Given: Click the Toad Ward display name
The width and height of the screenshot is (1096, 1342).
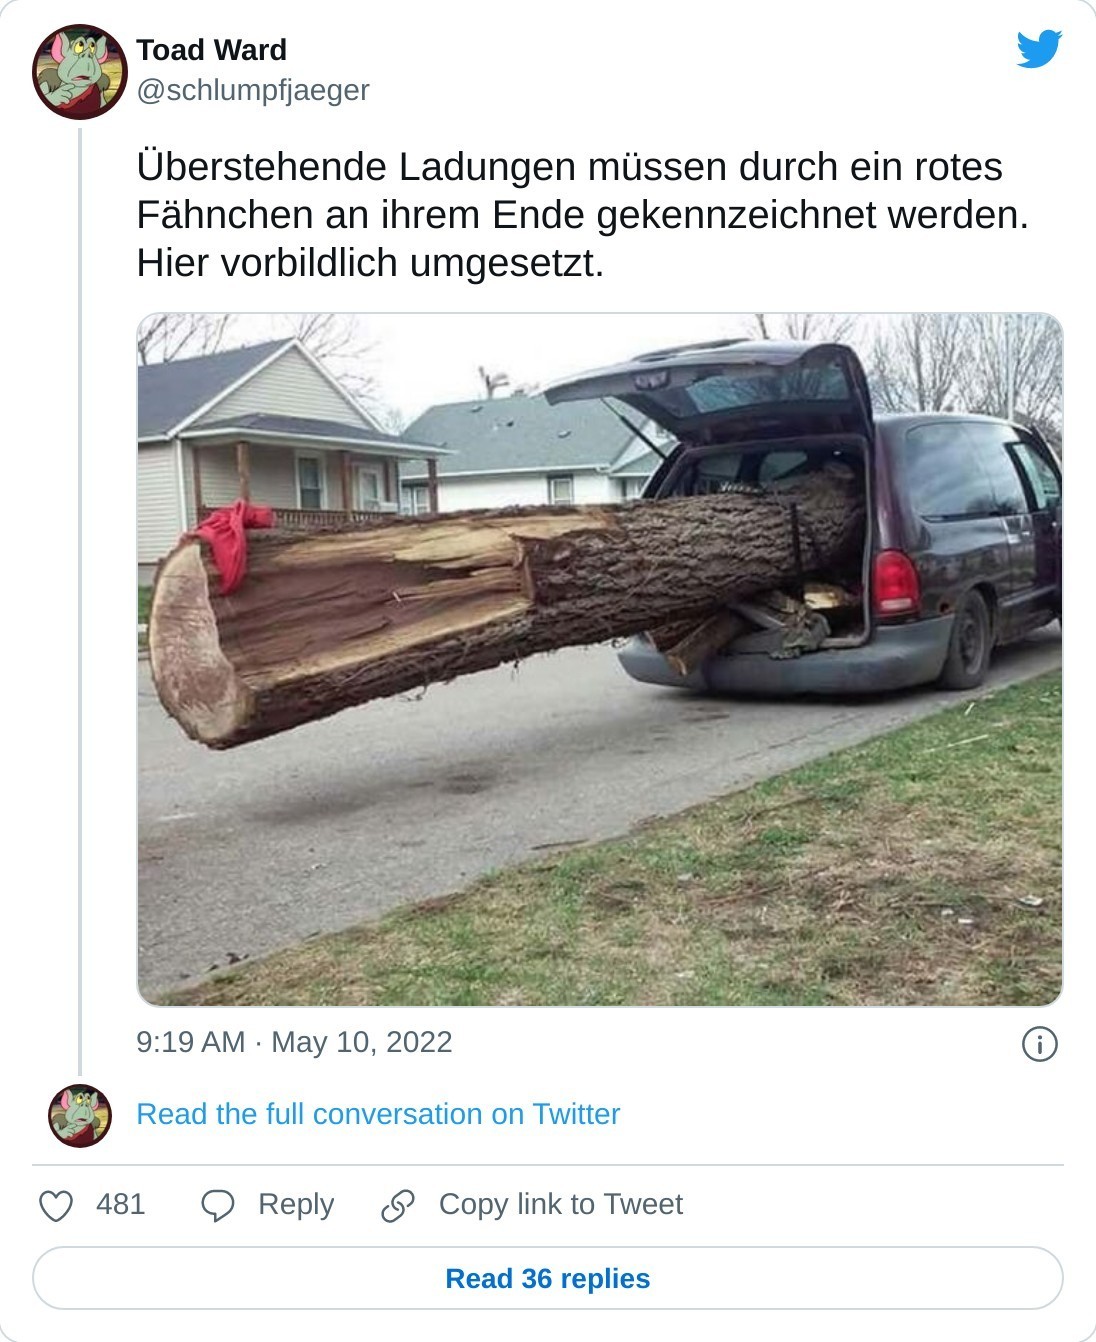Looking at the screenshot, I should (211, 50).
